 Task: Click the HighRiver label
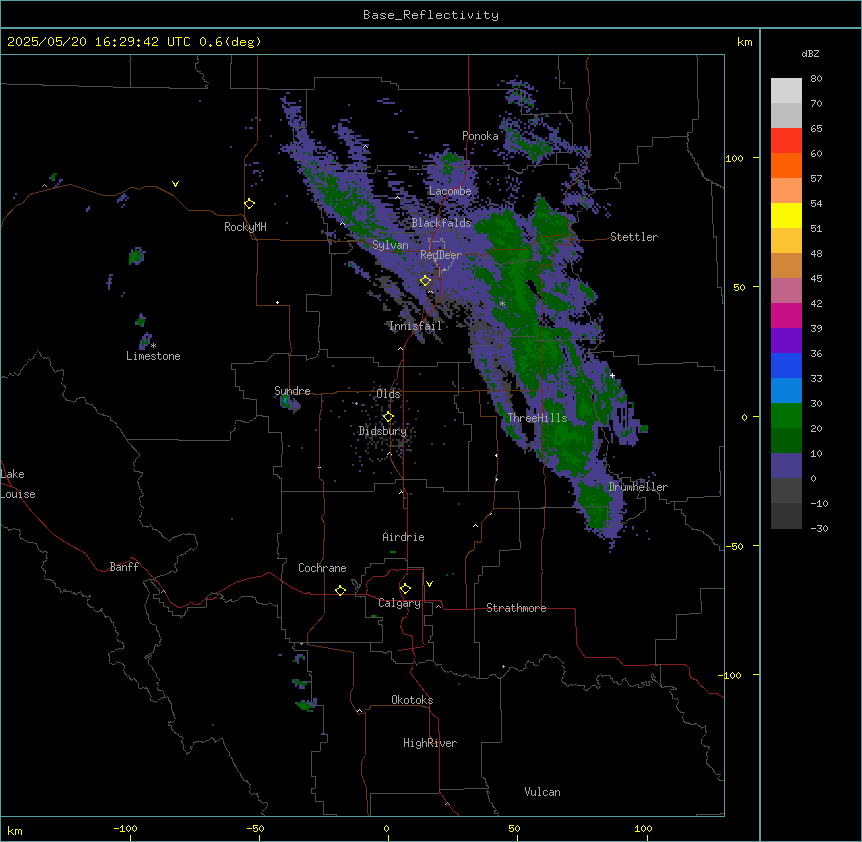tap(430, 743)
